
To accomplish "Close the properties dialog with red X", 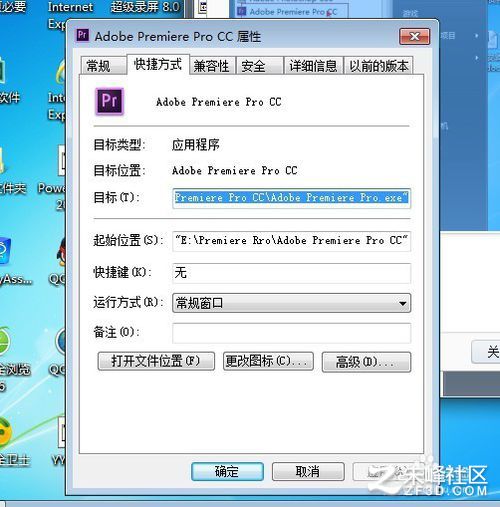I will pos(414,36).
